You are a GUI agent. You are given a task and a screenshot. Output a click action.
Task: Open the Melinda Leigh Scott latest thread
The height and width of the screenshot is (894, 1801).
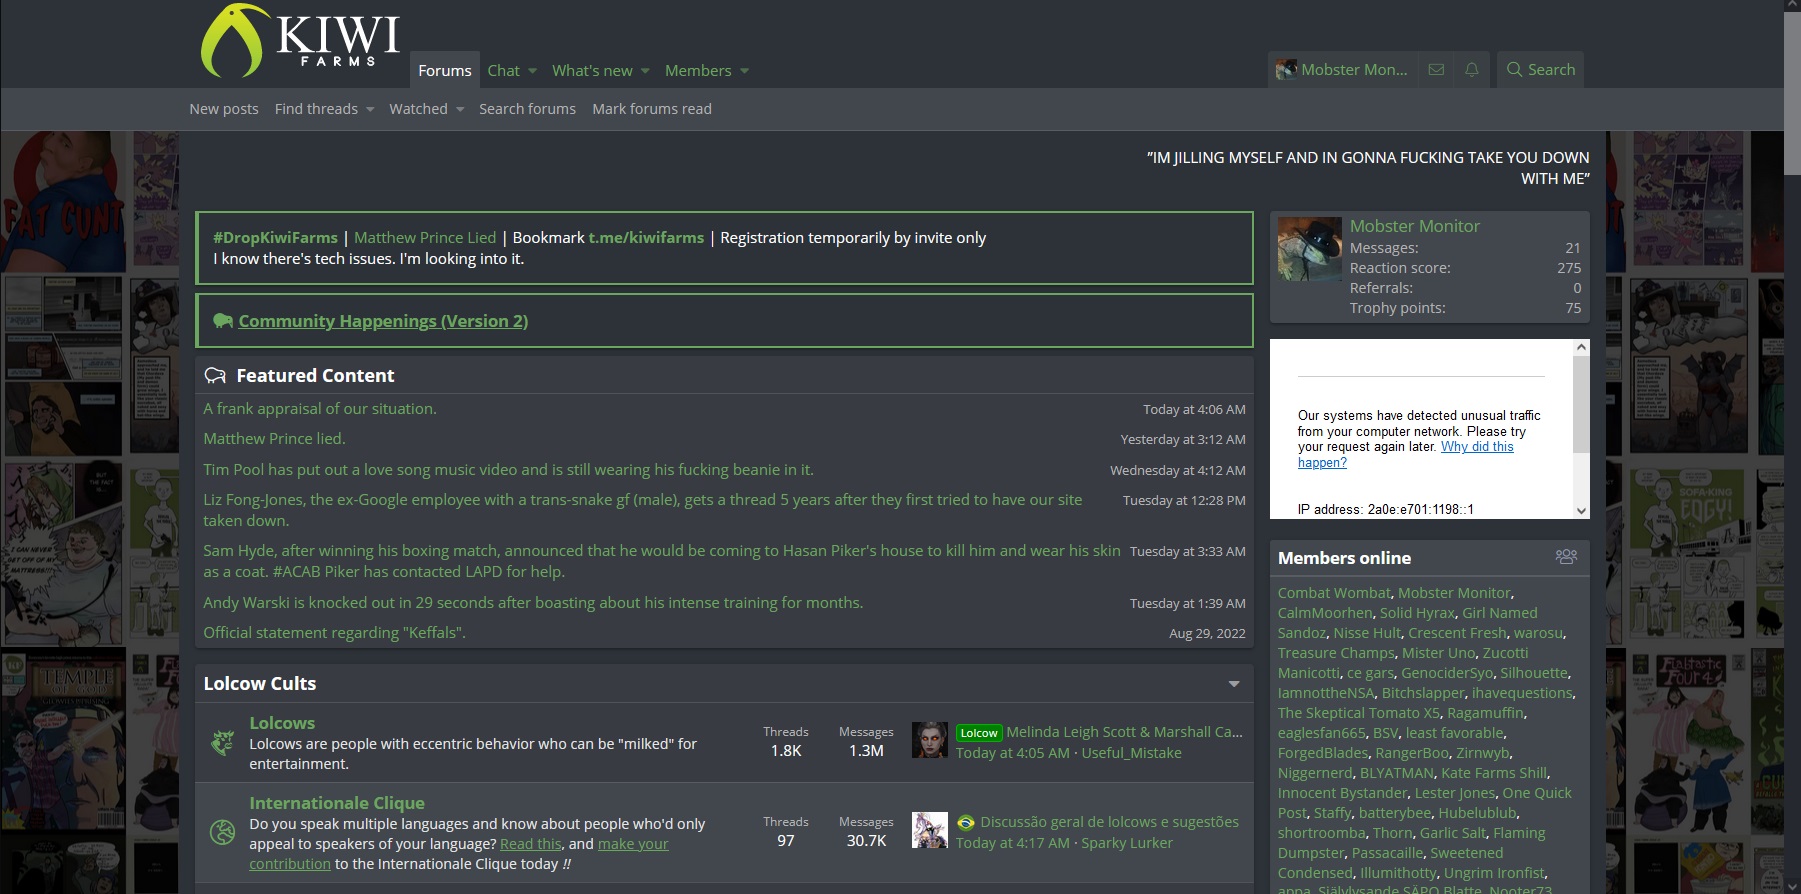coord(1124,733)
